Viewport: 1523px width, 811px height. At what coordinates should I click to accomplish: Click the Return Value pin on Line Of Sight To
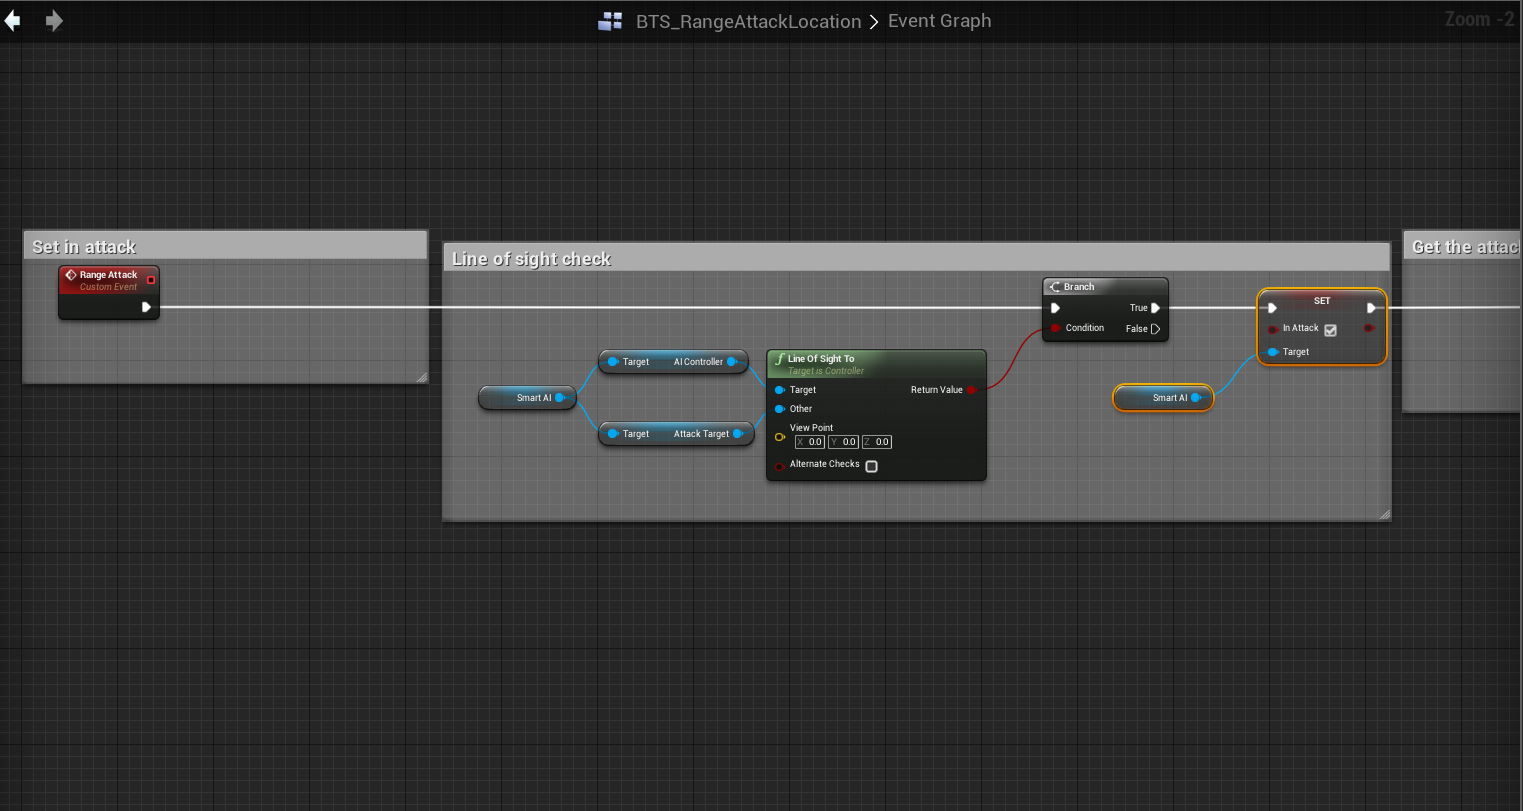coord(972,390)
